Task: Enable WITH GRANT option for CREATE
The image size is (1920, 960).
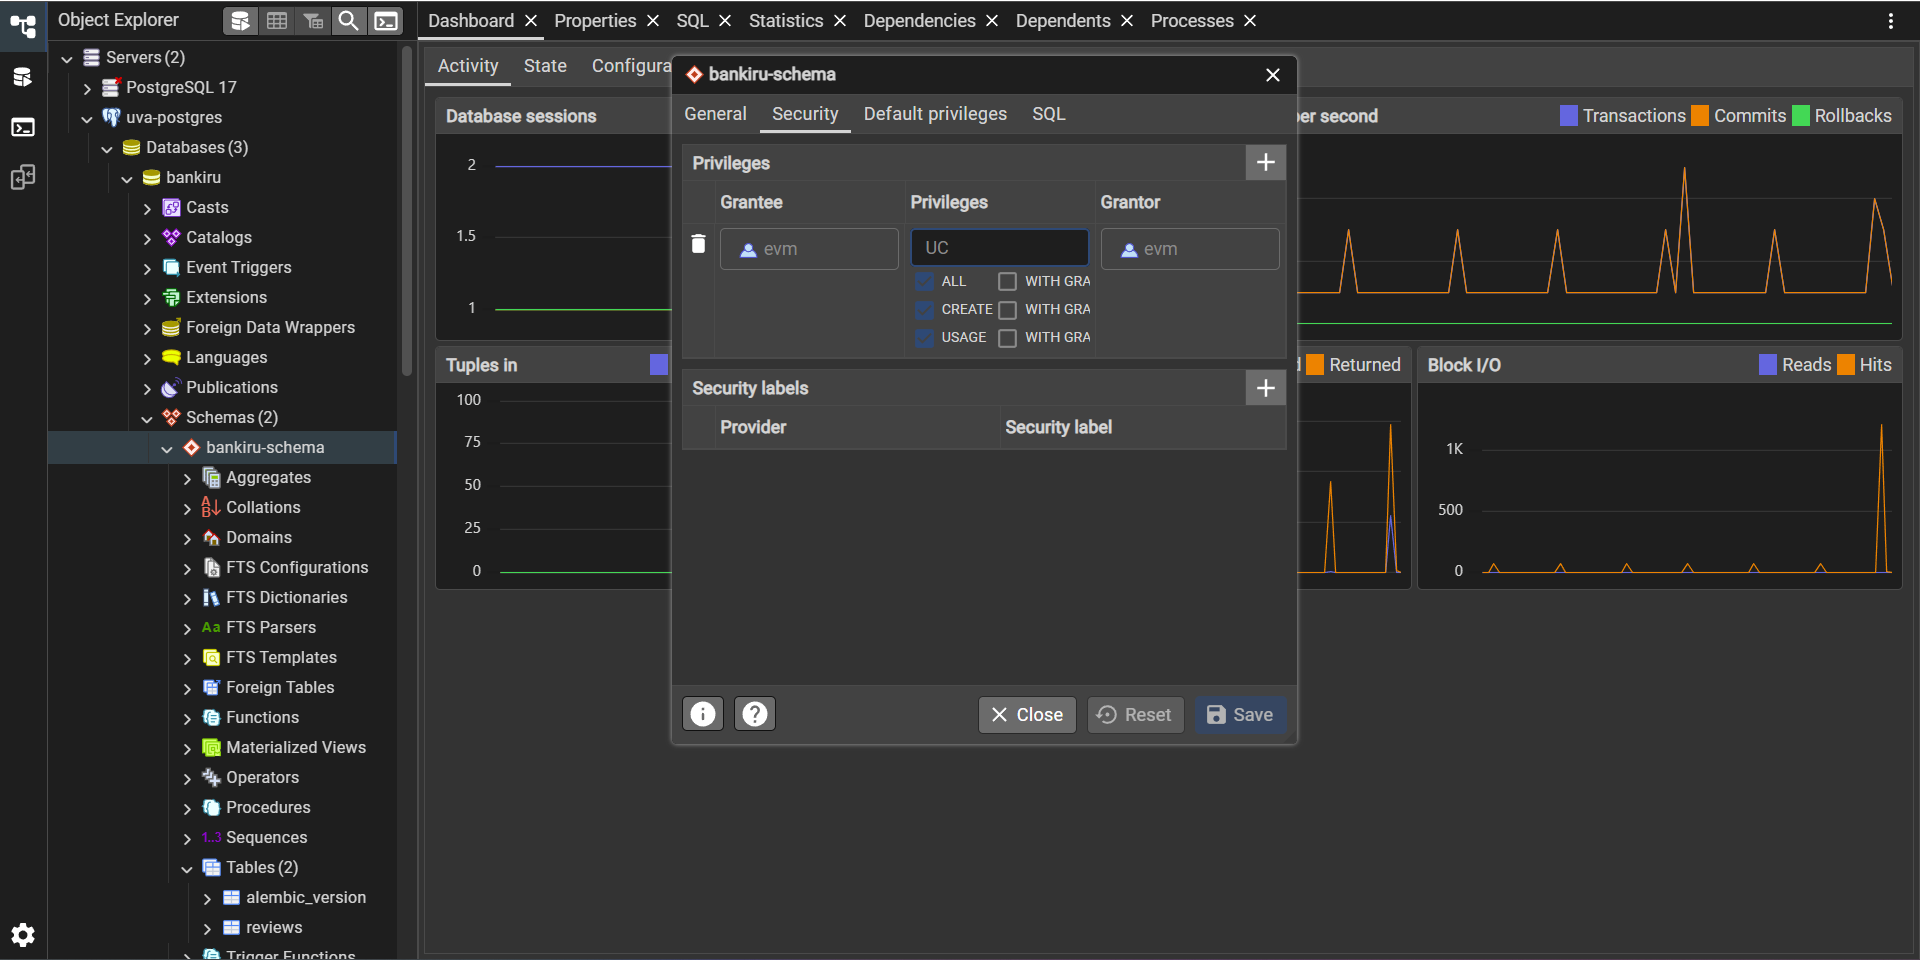Action: point(1007,310)
